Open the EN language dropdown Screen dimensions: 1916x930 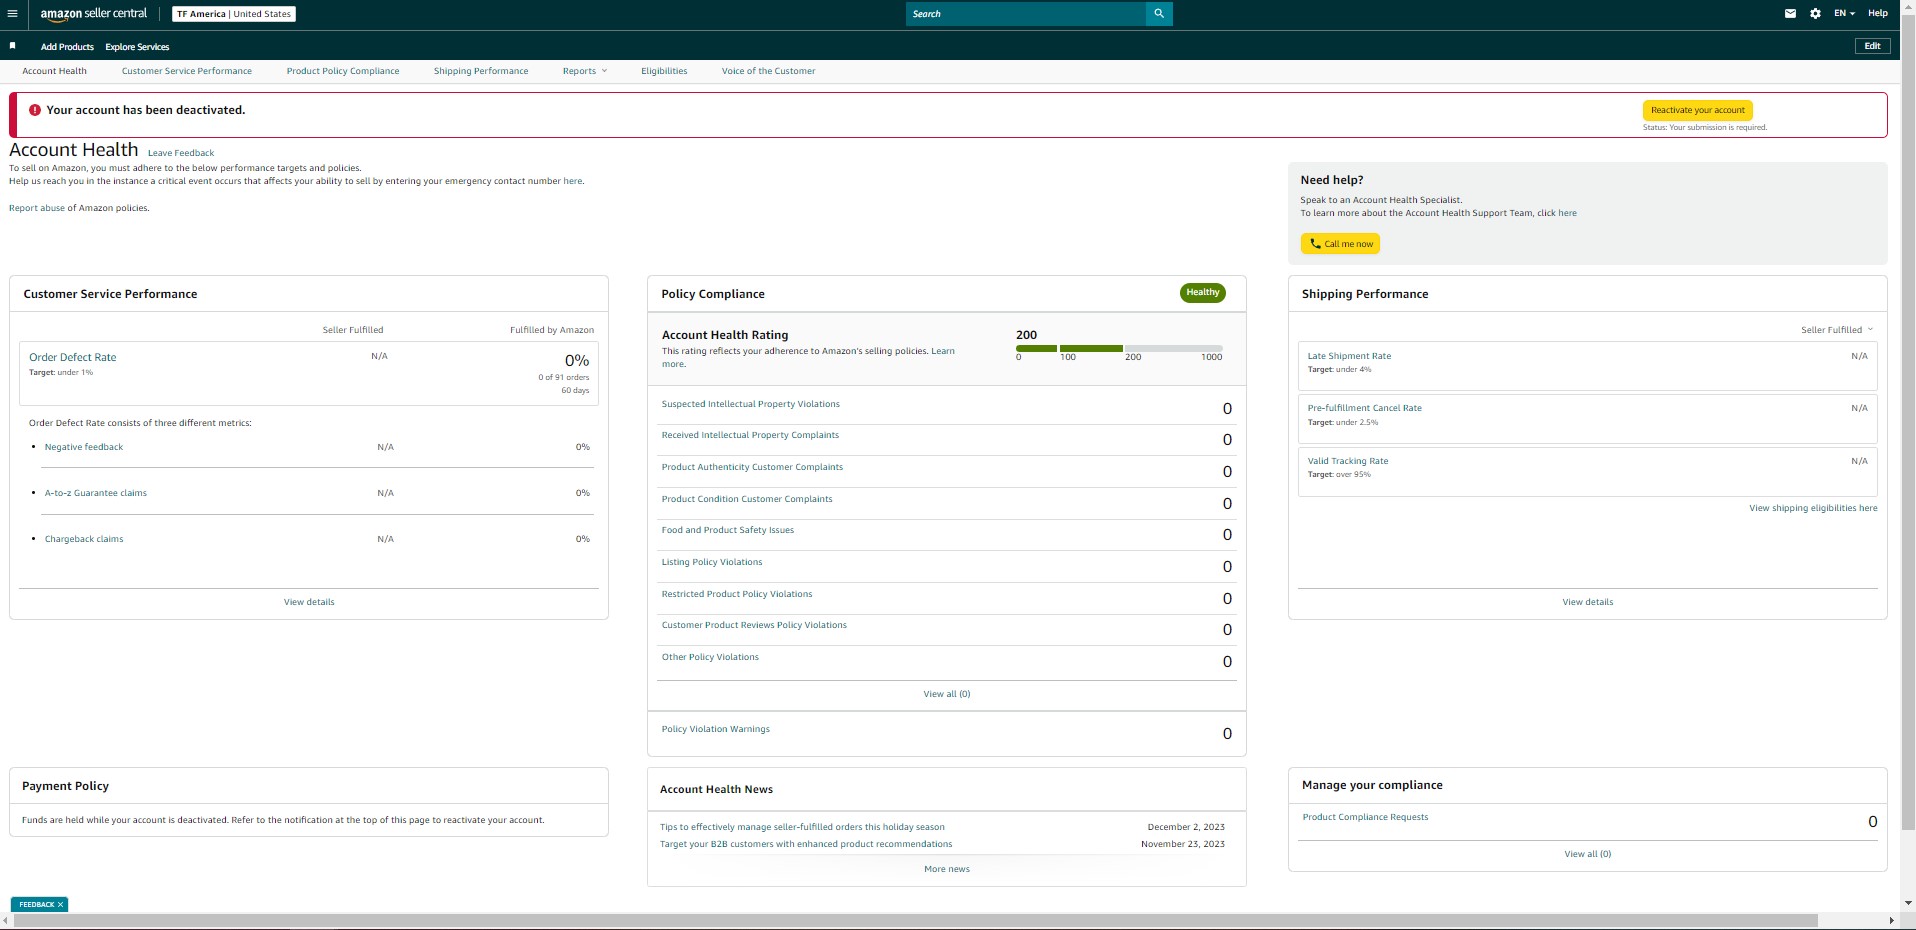tap(1844, 14)
